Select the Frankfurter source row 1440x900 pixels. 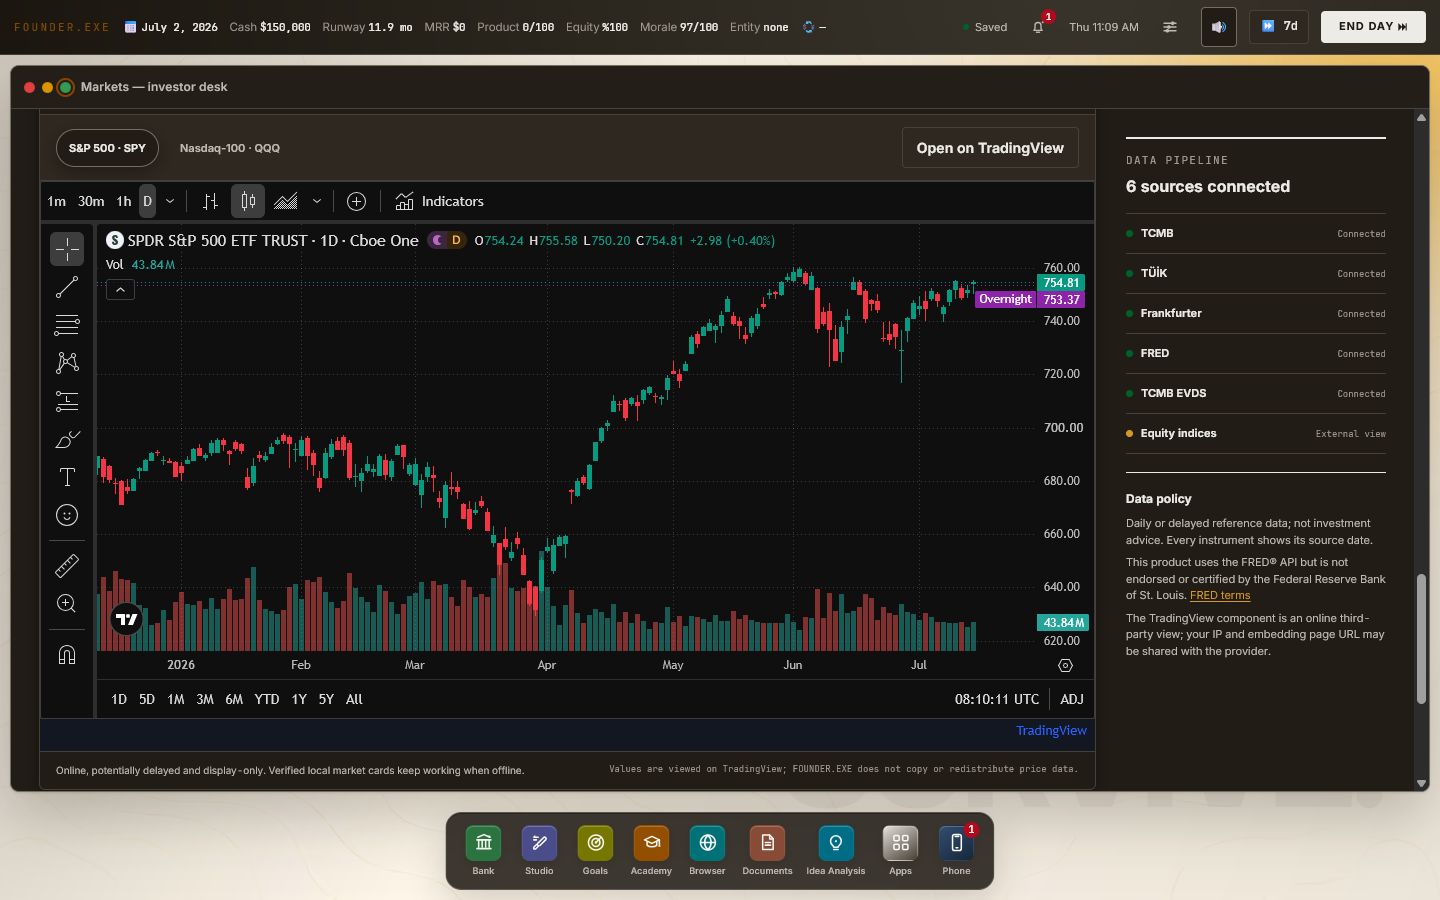tap(1256, 313)
